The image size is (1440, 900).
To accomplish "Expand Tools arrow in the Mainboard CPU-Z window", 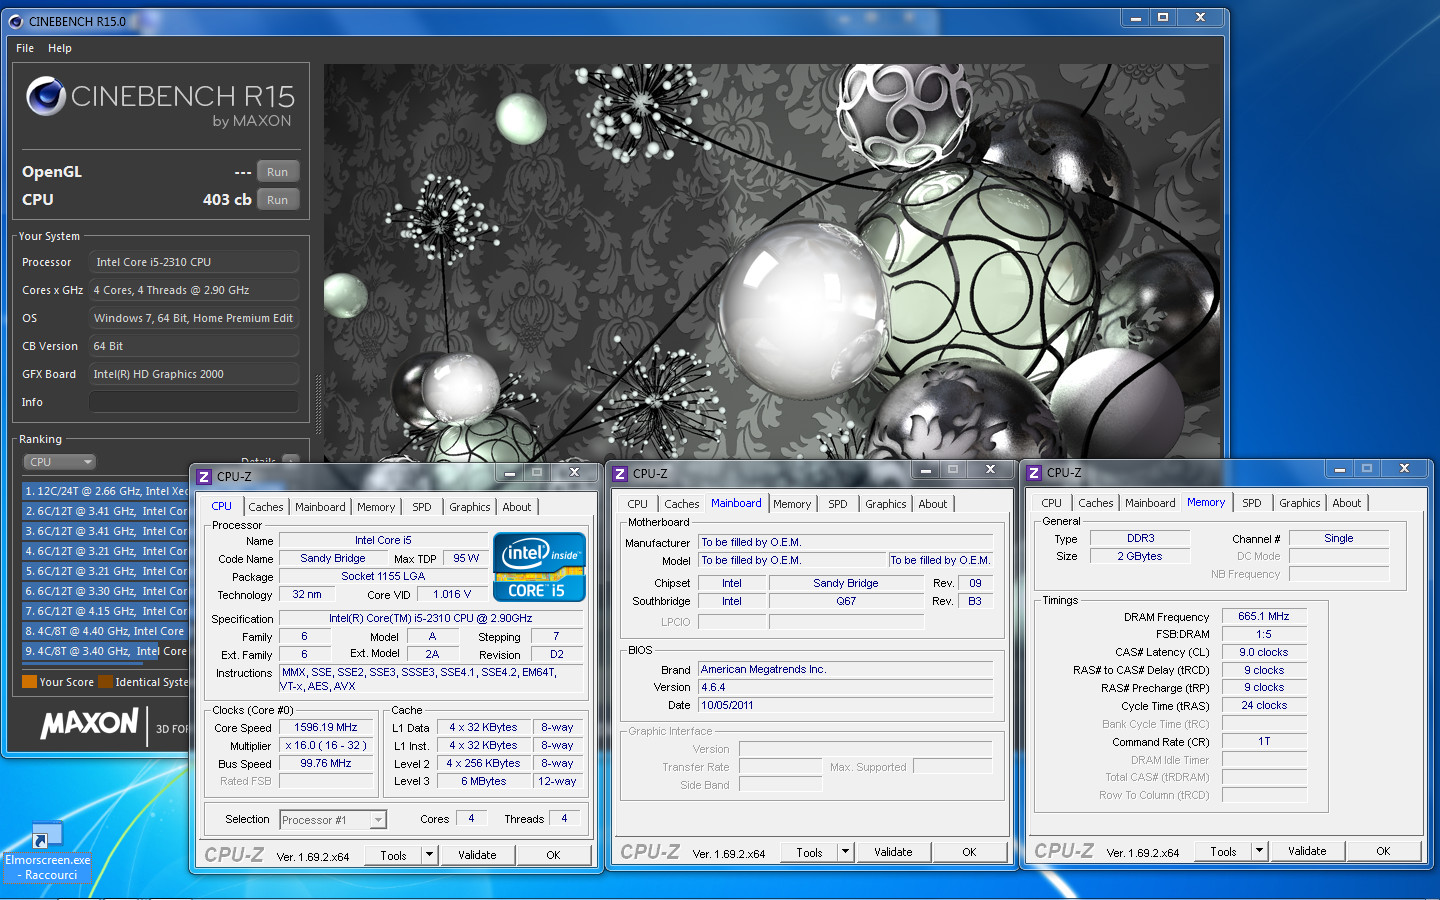I will pyautogui.click(x=846, y=852).
